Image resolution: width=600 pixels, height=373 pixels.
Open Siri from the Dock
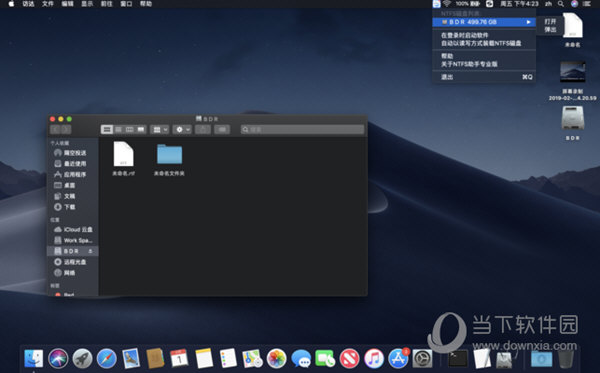pos(58,359)
